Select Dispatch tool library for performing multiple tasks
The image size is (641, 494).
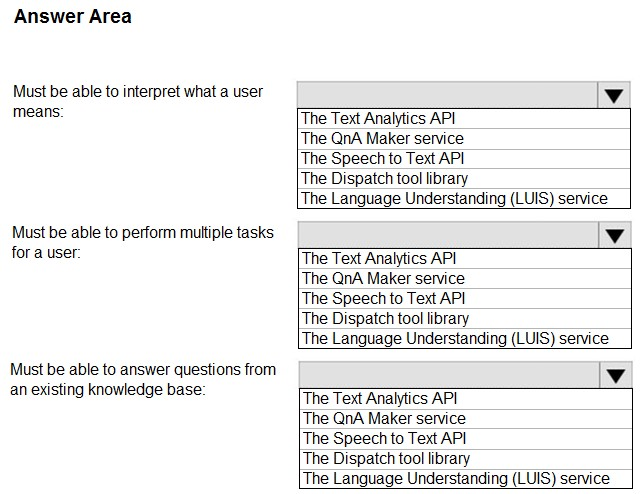(384, 318)
